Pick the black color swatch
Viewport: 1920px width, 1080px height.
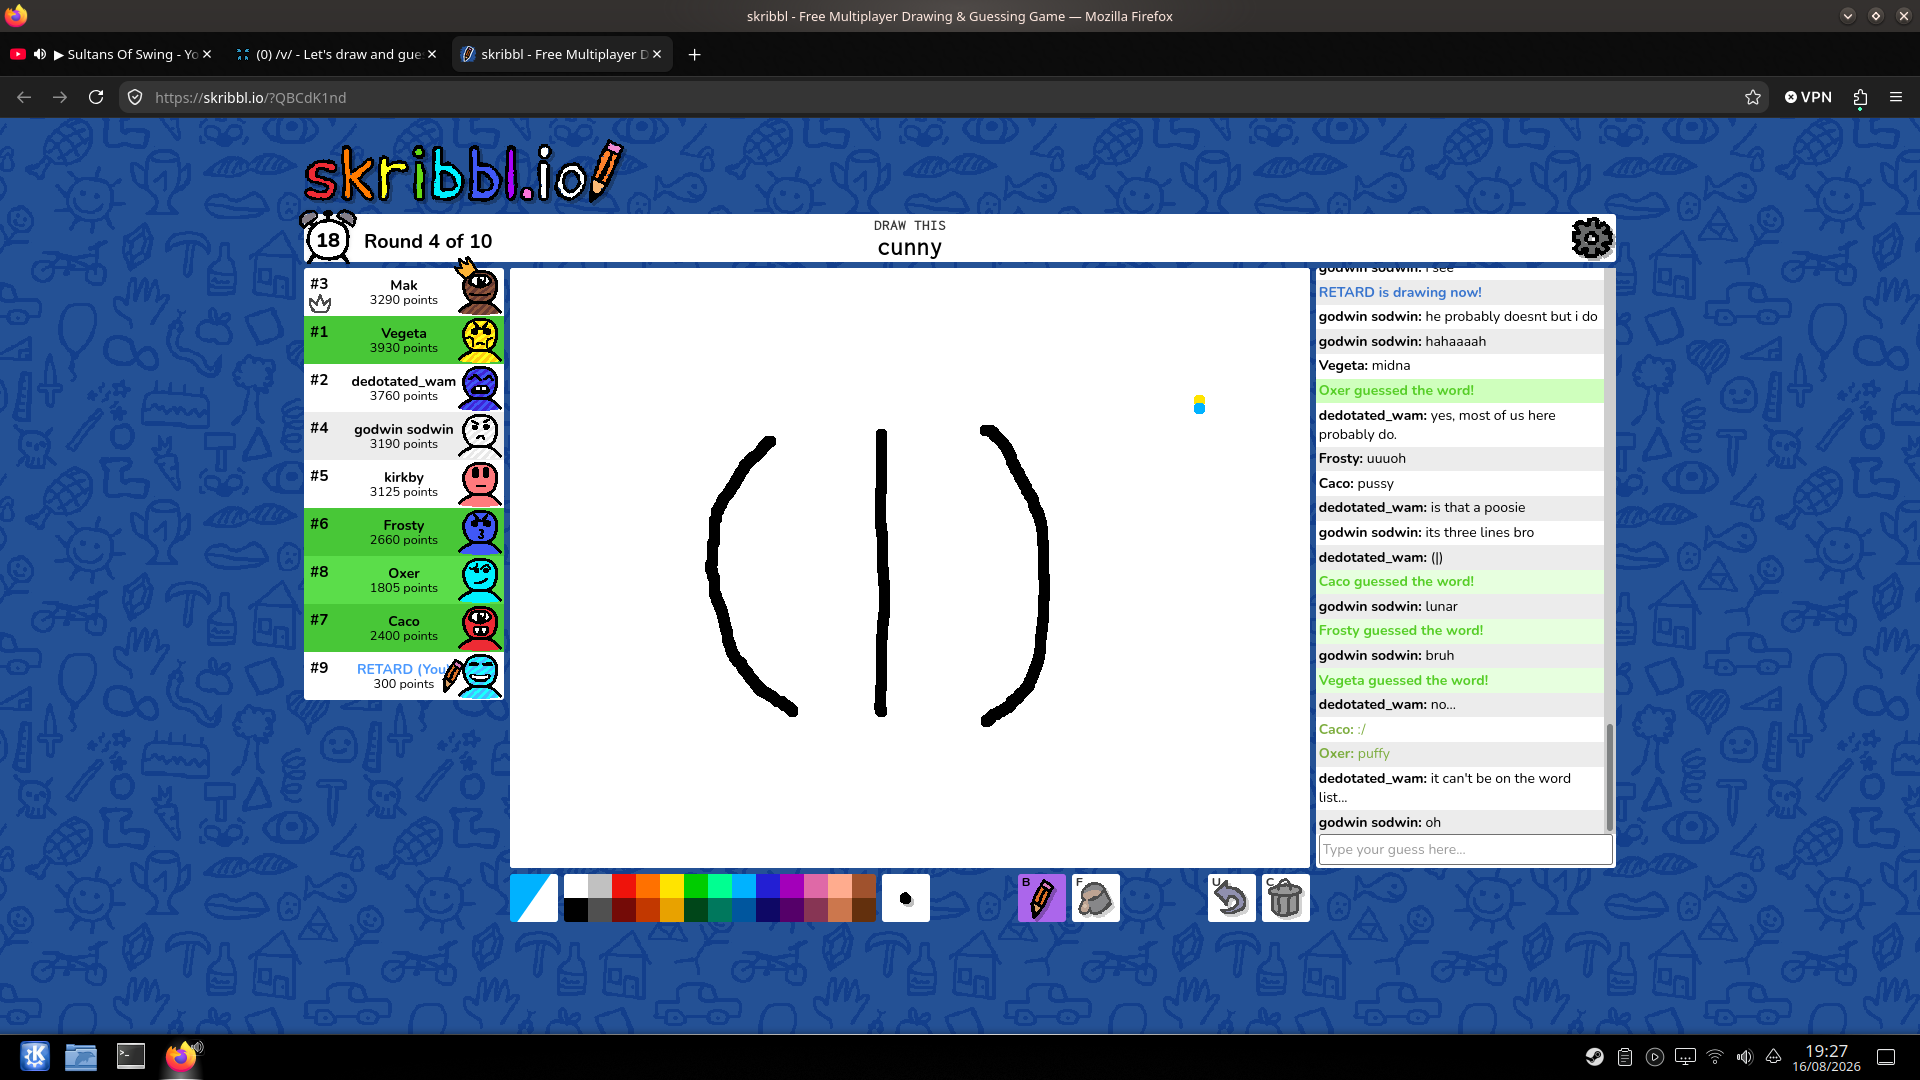(576, 910)
